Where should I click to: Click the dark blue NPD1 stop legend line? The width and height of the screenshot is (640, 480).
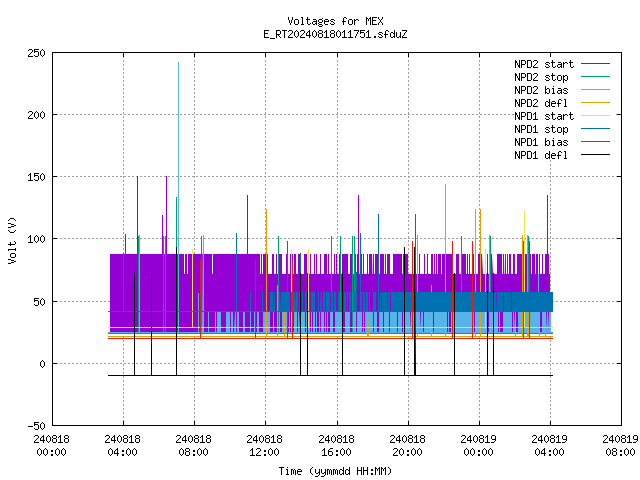[595, 129]
